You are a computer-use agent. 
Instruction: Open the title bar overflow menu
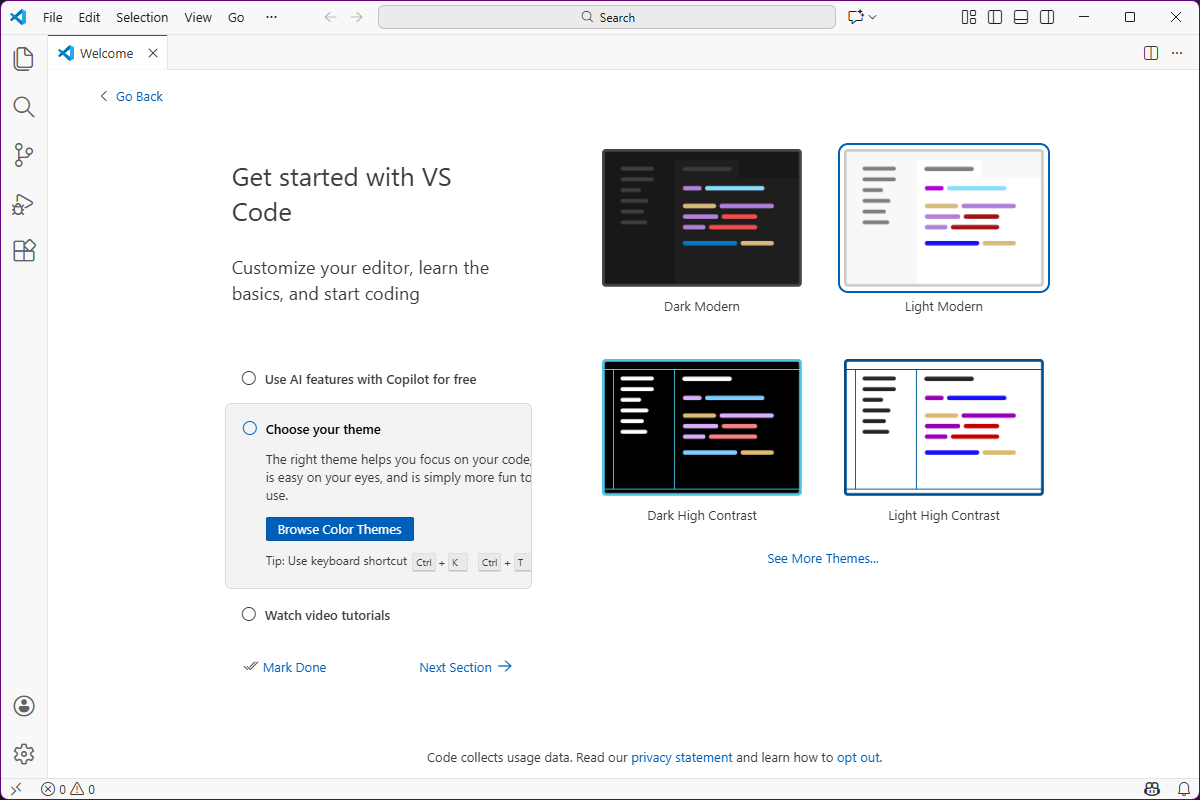(x=271, y=17)
